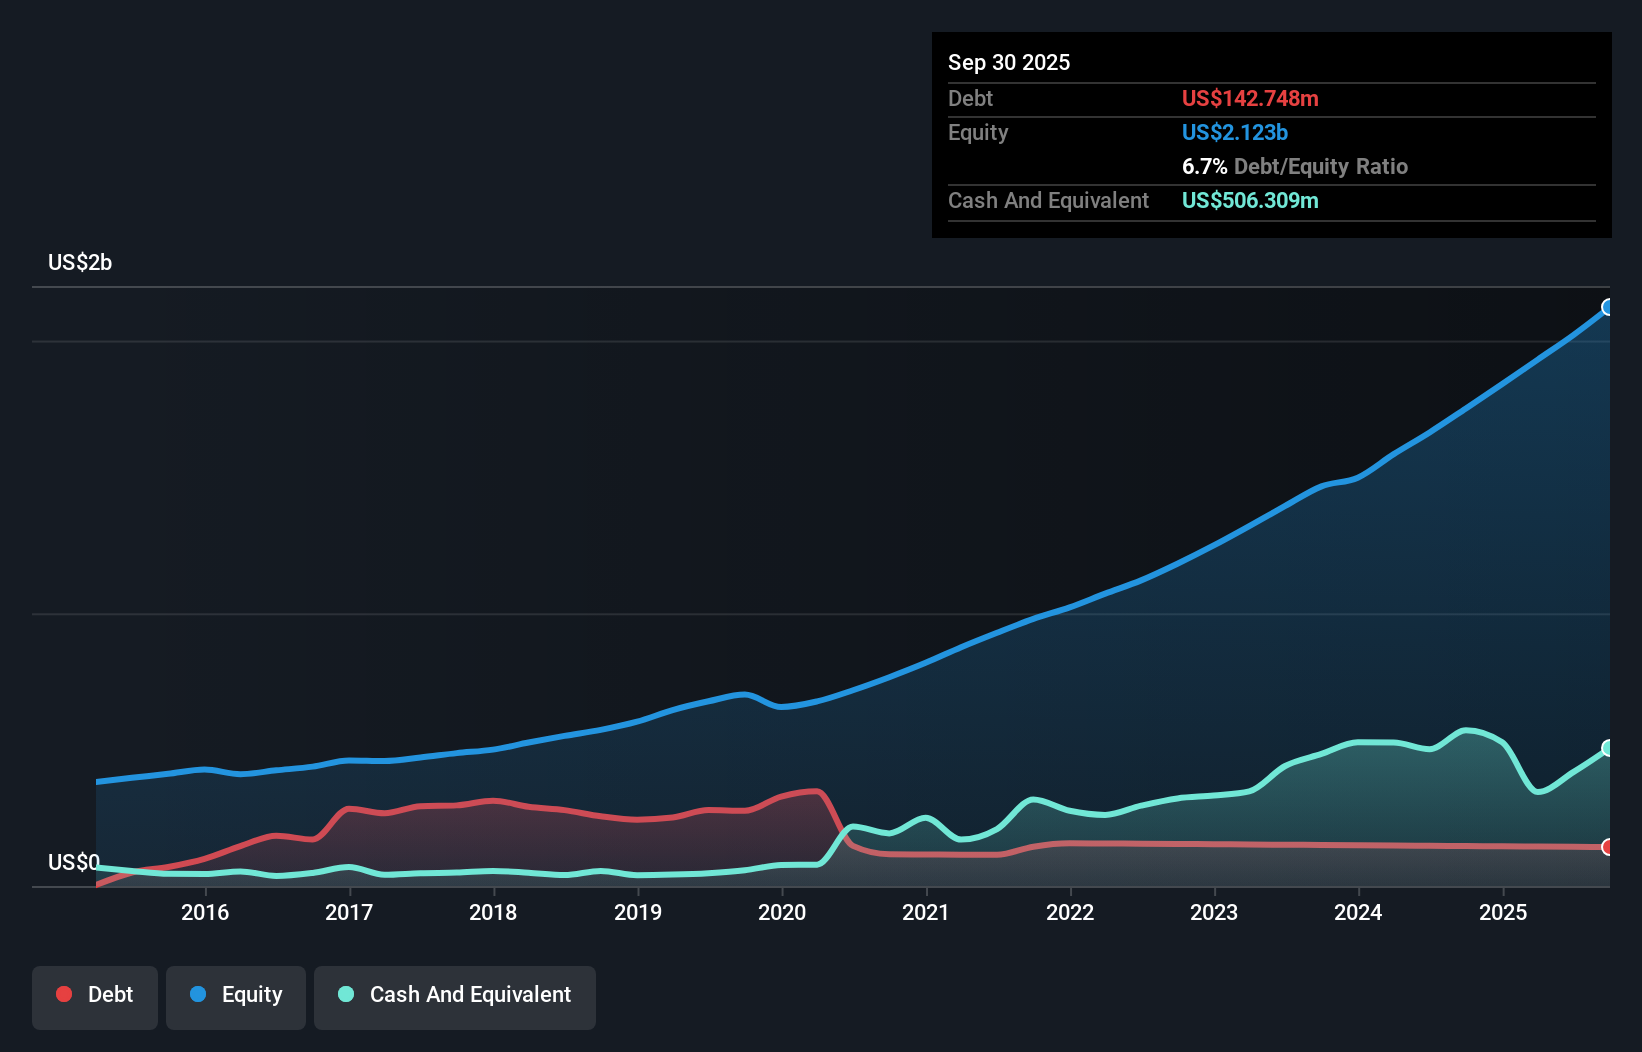This screenshot has height=1052, width=1642.
Task: Toggle the Cash And Equivalent legend button
Action: coord(455,997)
